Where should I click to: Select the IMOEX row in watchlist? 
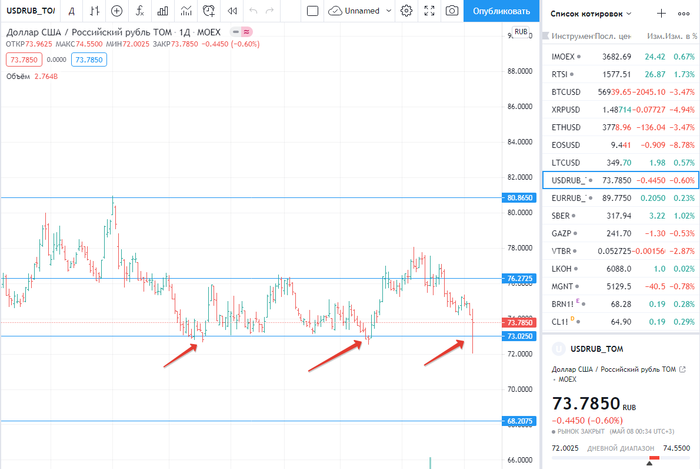pos(621,57)
